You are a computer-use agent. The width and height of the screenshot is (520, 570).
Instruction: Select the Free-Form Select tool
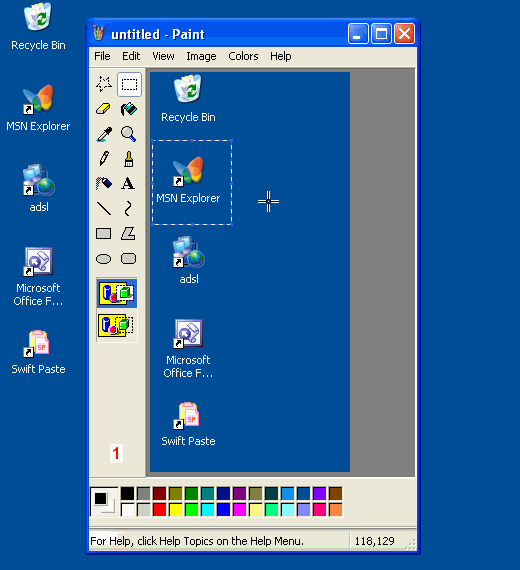(104, 84)
